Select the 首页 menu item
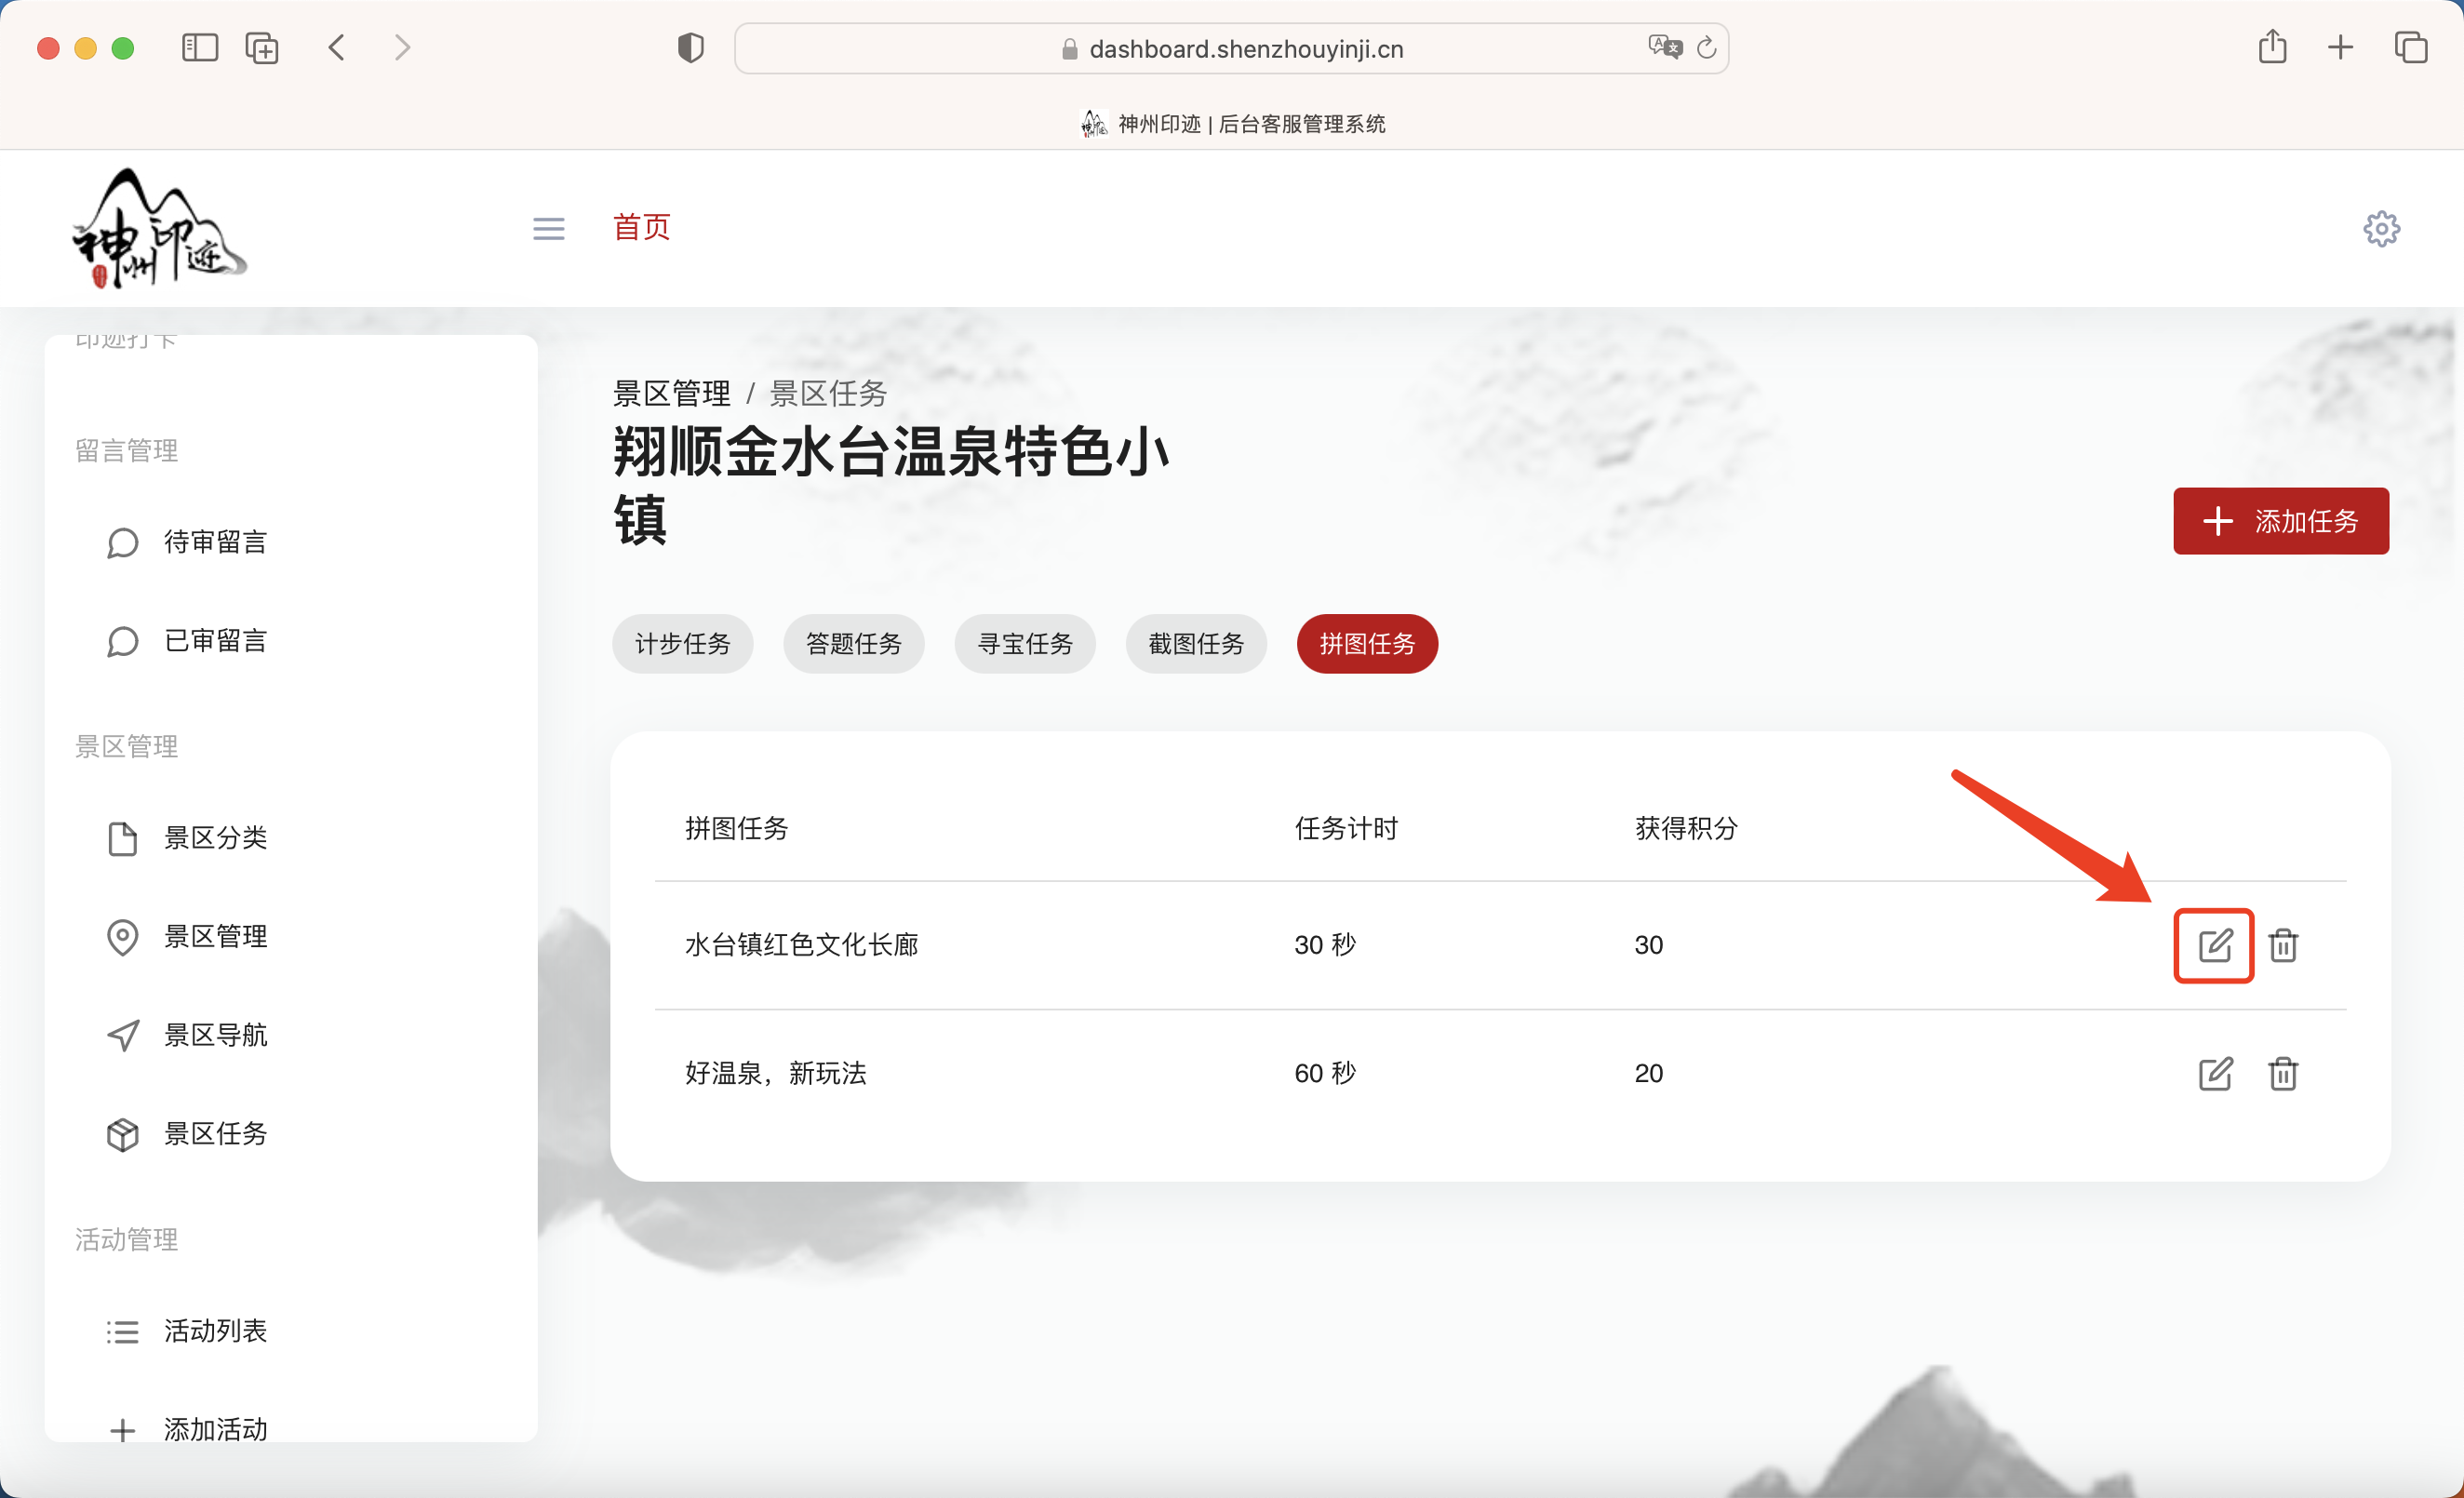This screenshot has height=1498, width=2464. [641, 228]
